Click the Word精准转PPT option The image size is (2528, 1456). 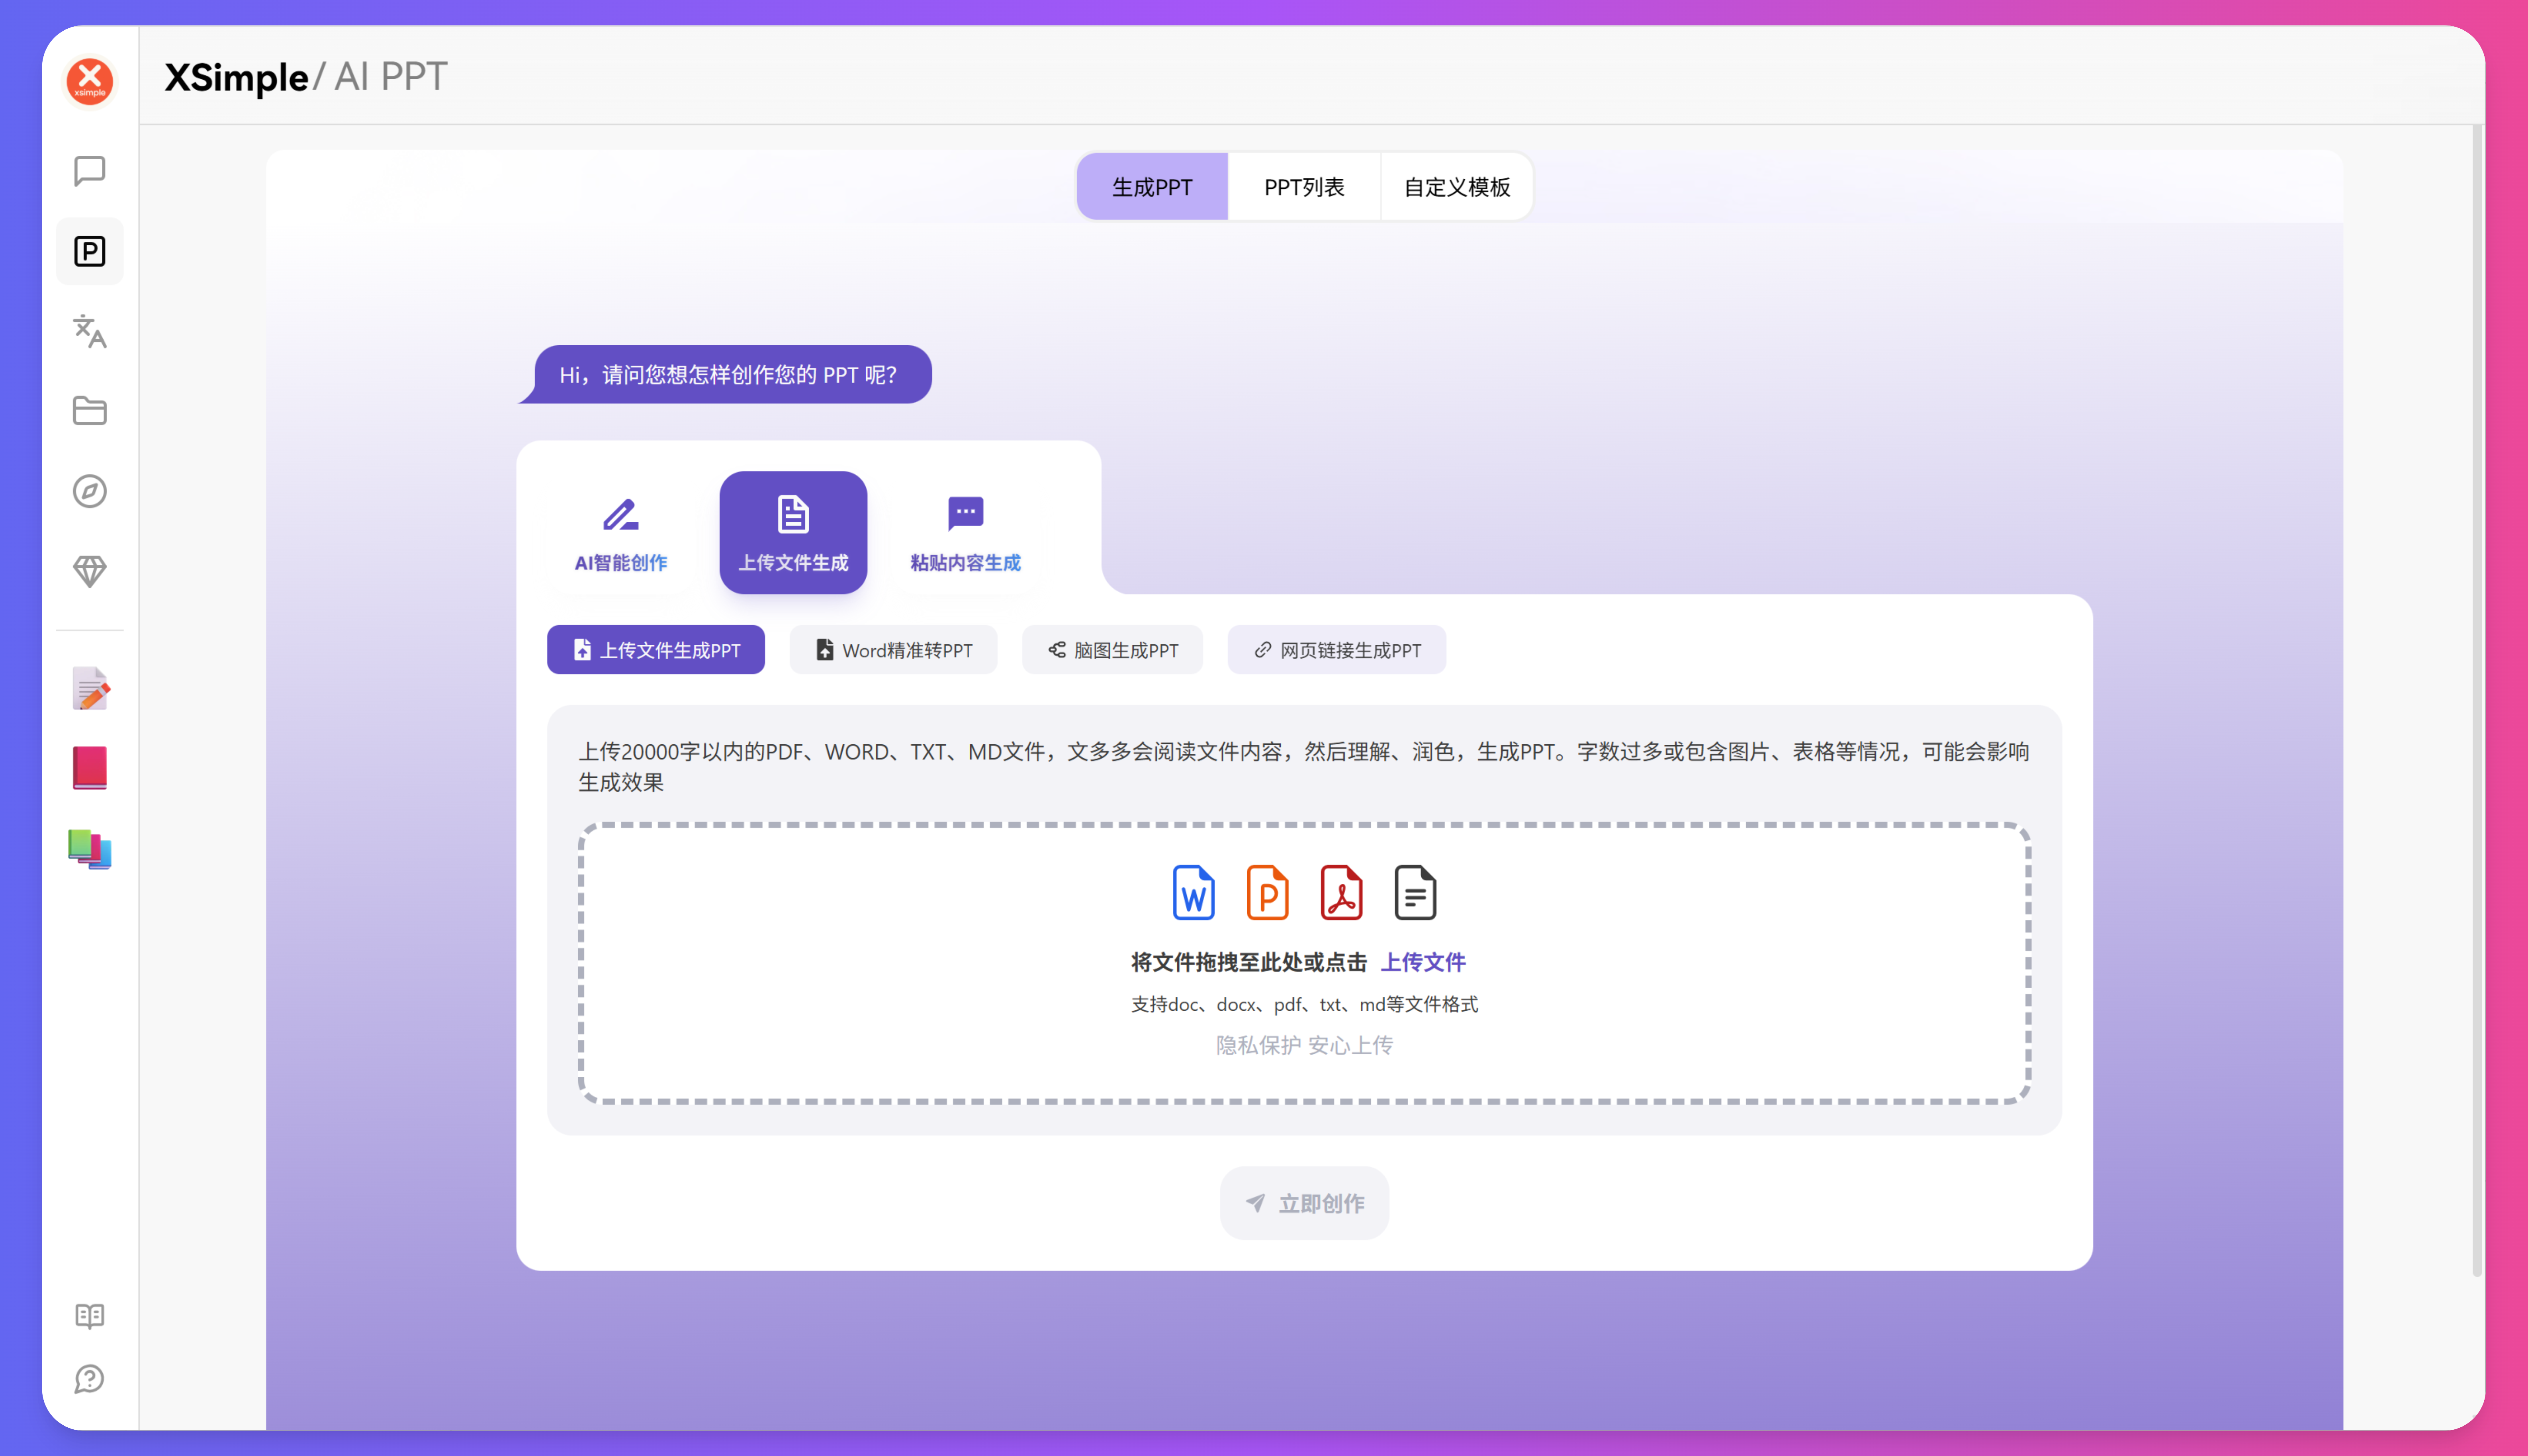pyautogui.click(x=893, y=649)
